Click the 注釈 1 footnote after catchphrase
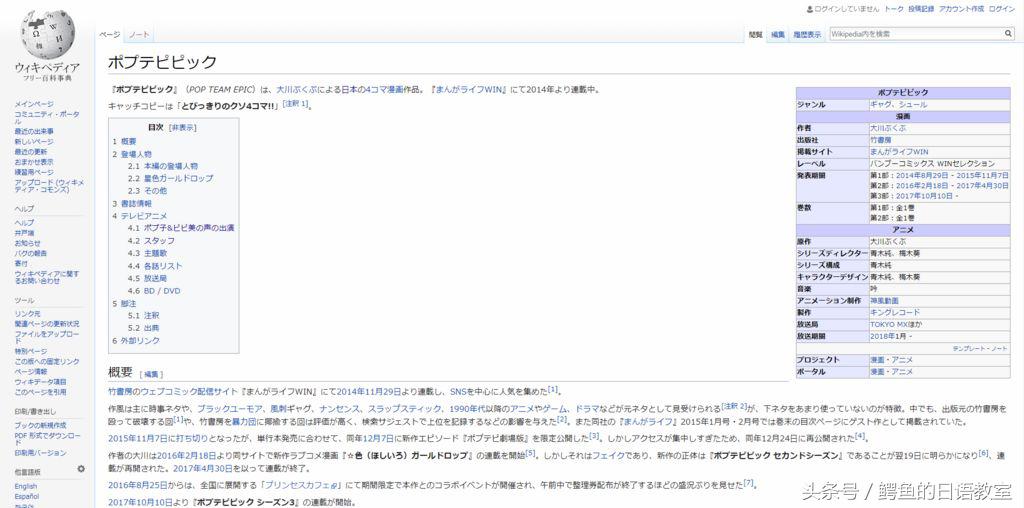Screen dimensions: 1024x508 coord(295,103)
